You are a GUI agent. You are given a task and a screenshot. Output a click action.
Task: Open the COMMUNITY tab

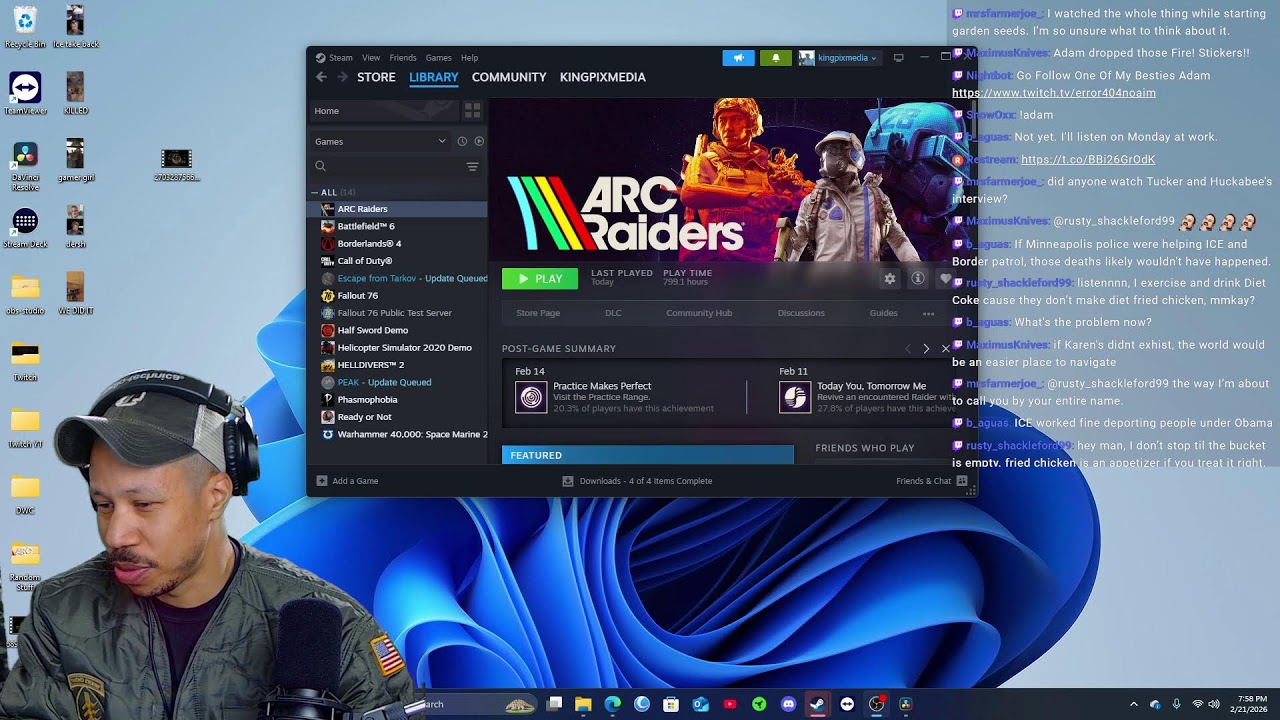coord(509,77)
